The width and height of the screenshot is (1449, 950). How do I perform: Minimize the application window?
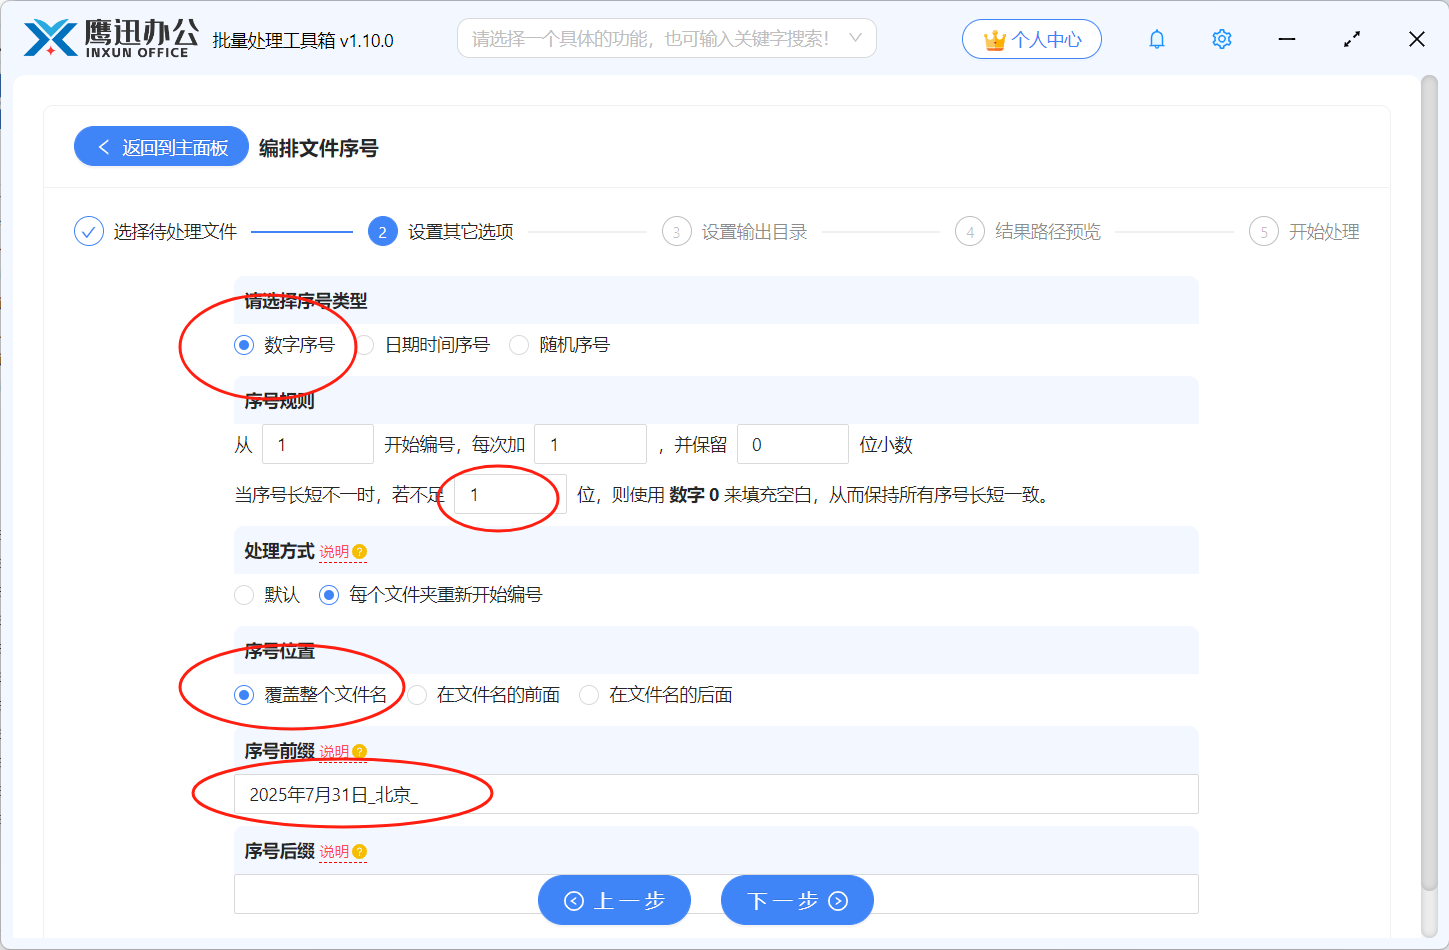pos(1287,39)
